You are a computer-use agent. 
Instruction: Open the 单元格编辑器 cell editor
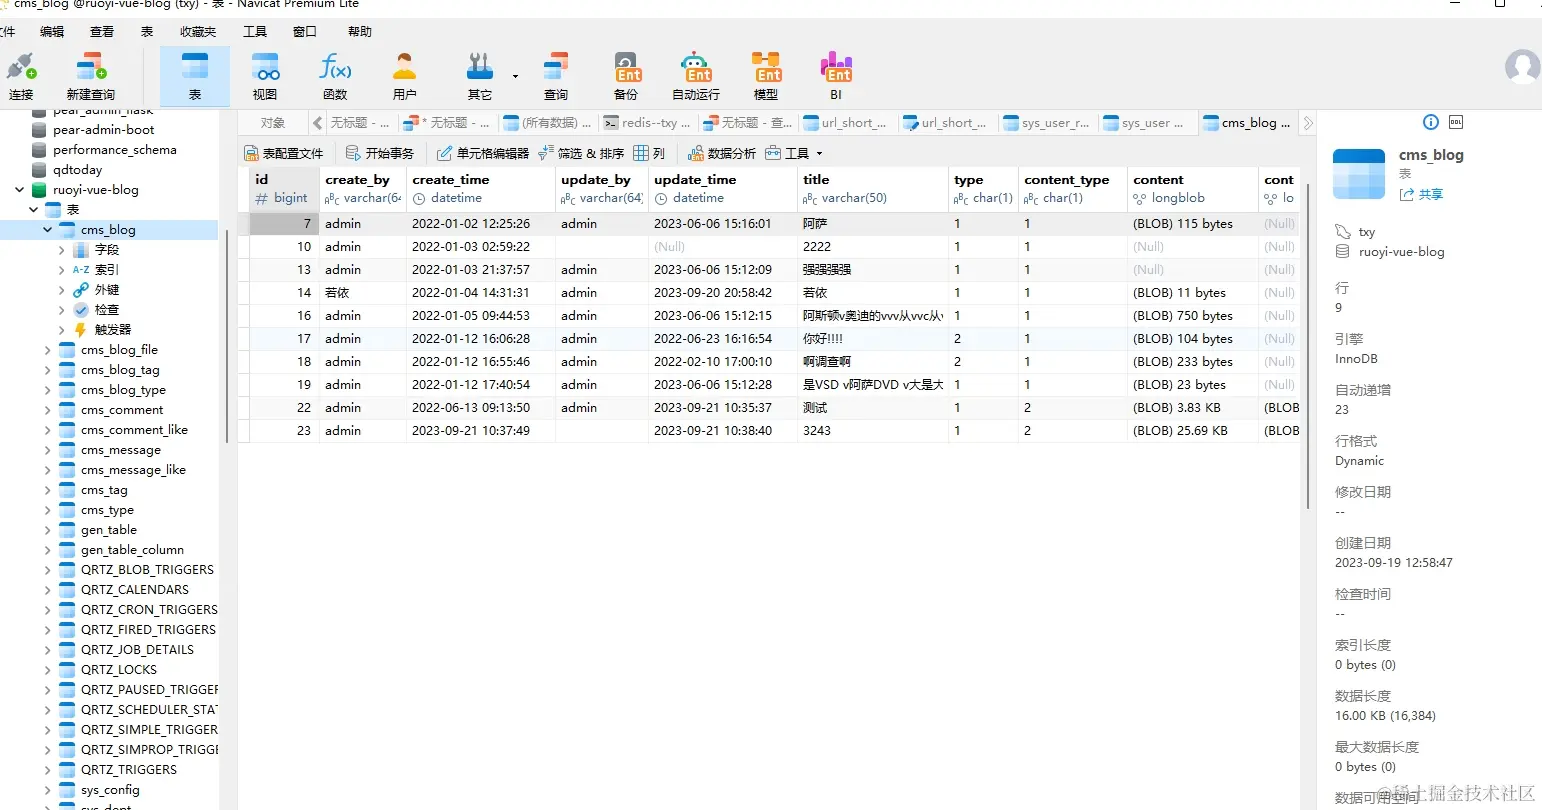tap(483, 153)
